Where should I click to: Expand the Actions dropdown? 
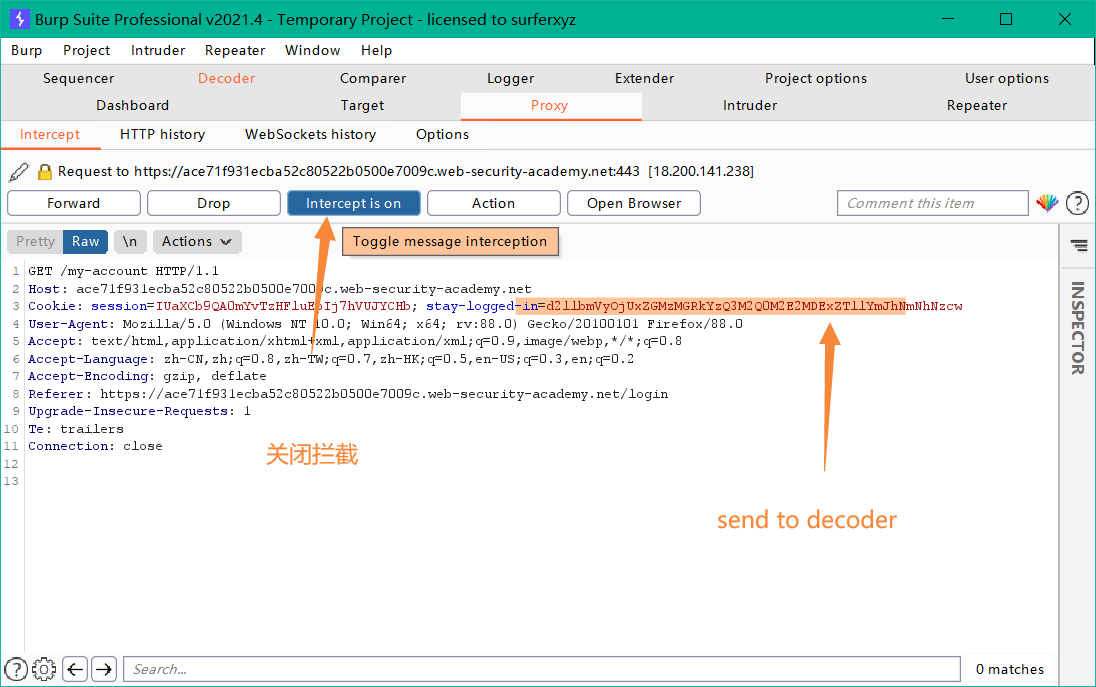point(197,241)
